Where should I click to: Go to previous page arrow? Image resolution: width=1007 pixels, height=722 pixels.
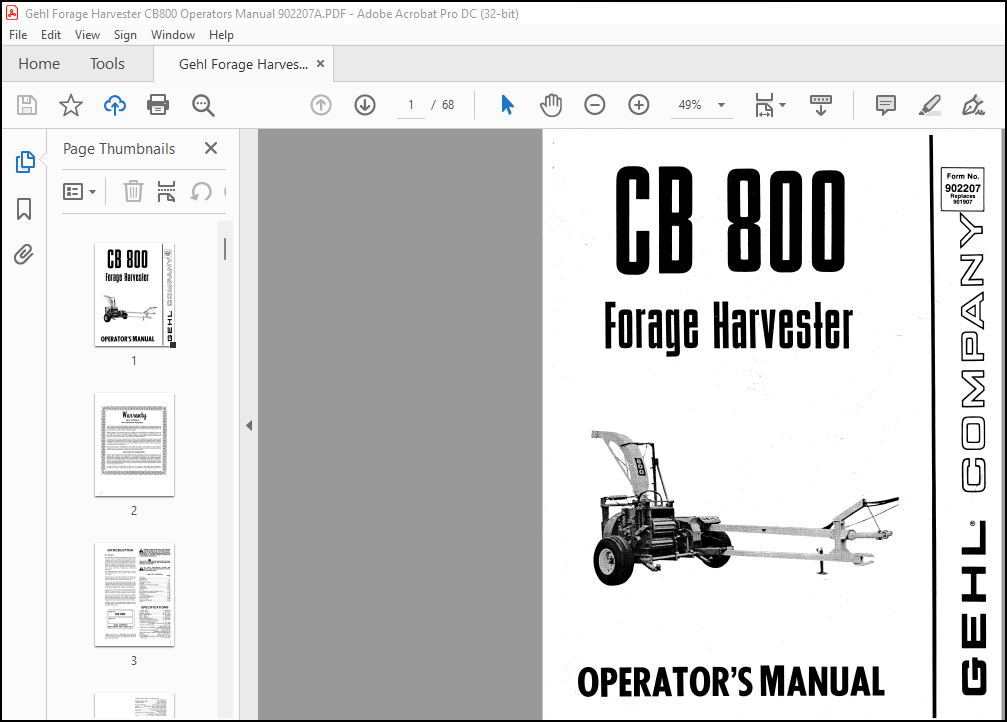click(x=321, y=105)
